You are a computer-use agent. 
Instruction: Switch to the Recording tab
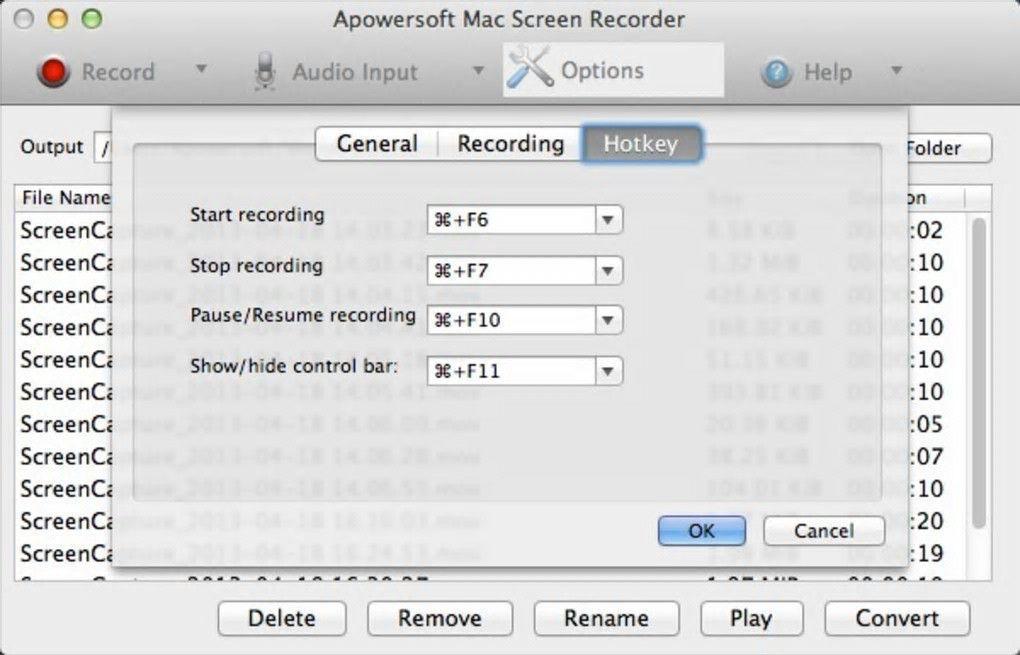click(510, 144)
